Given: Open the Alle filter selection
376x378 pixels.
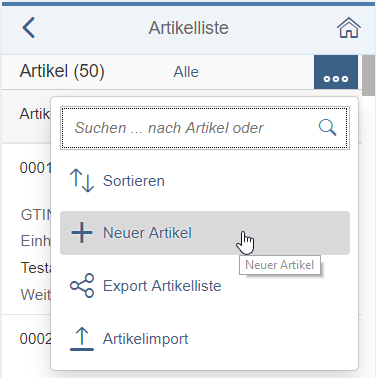Looking at the screenshot, I should [186, 72].
